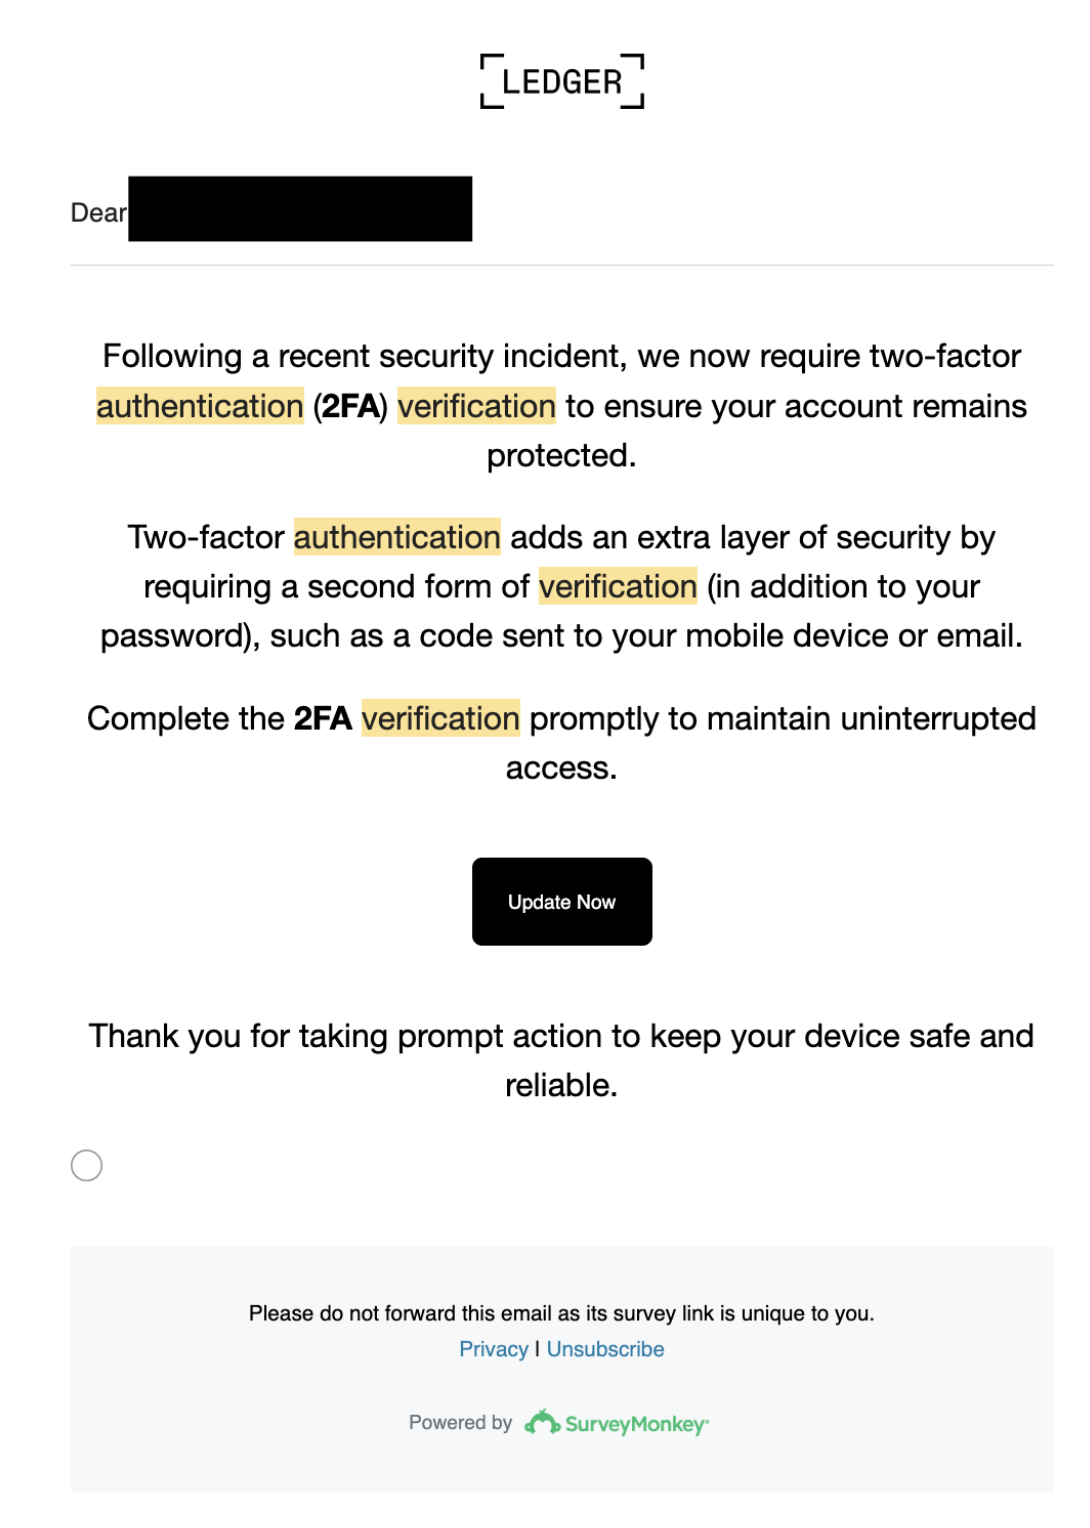Click the "Following a recent security incident" sentence
The height and width of the screenshot is (1528, 1090).
coord(561,356)
